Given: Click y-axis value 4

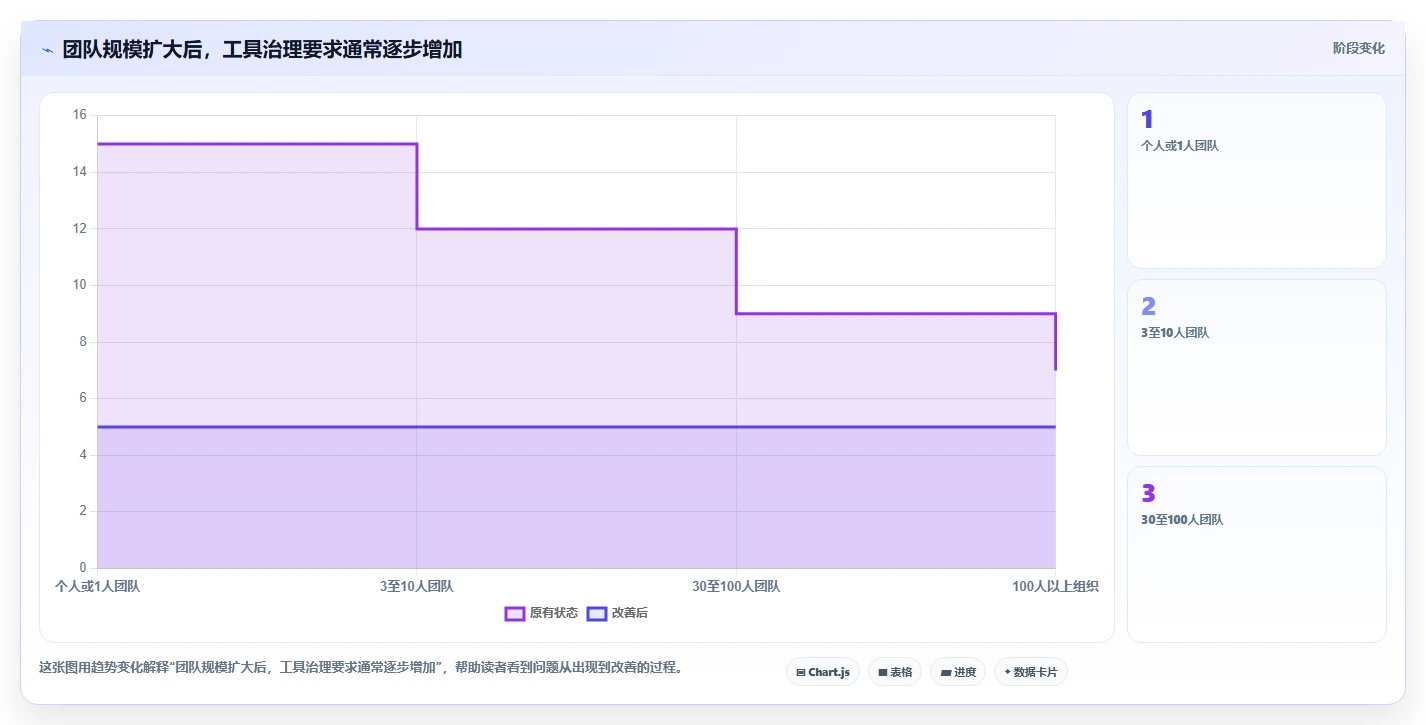Looking at the screenshot, I should pos(84,455).
